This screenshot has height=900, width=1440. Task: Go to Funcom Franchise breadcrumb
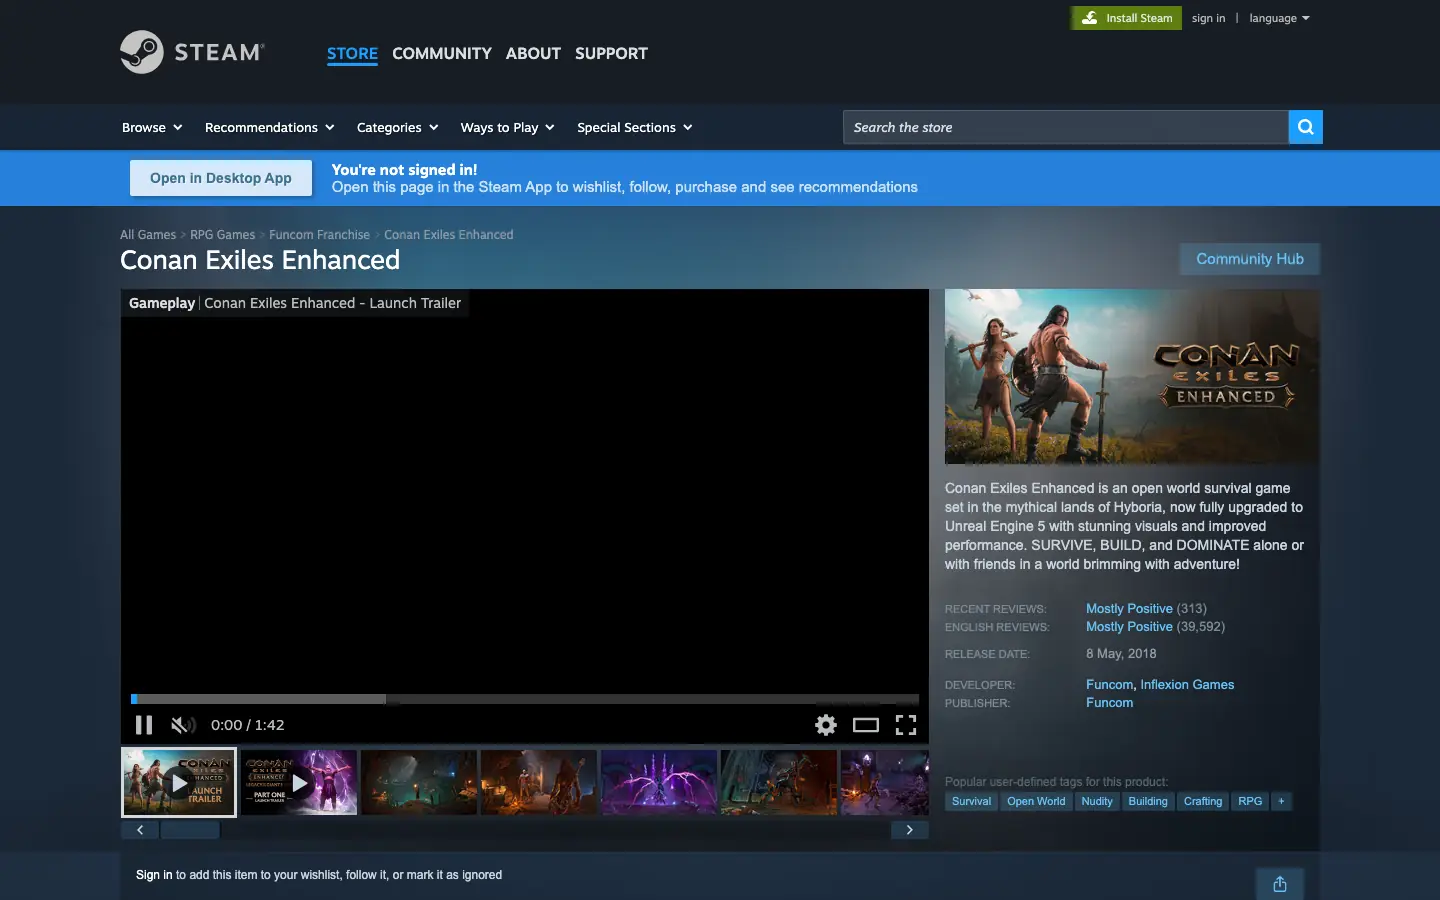[x=319, y=235]
